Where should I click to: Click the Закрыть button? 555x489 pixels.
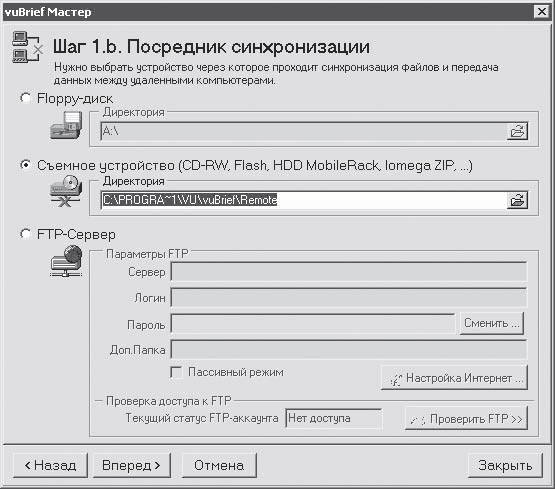point(505,465)
